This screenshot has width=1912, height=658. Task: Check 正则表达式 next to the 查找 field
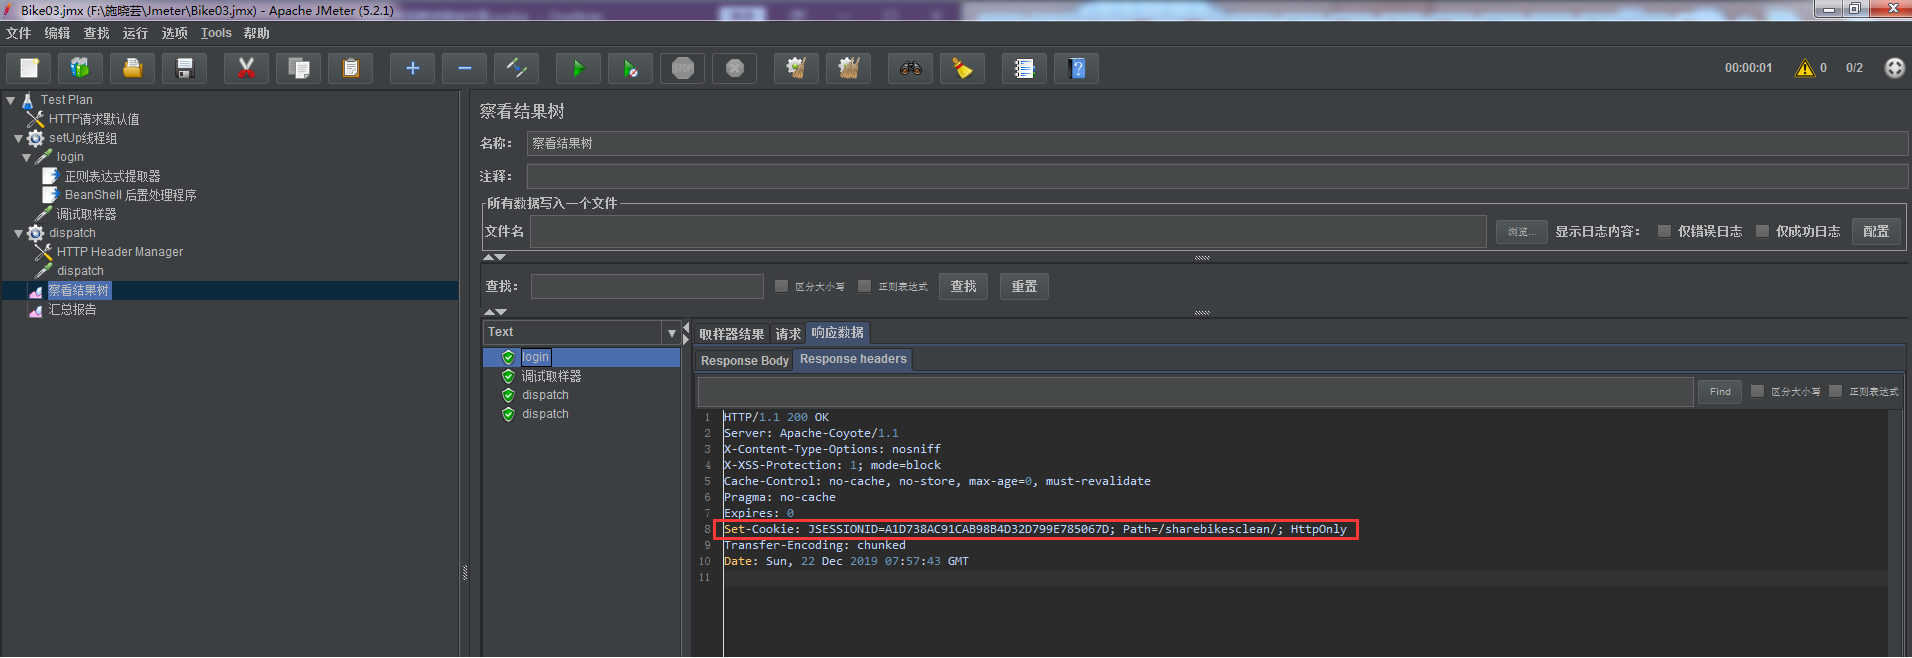865,286
